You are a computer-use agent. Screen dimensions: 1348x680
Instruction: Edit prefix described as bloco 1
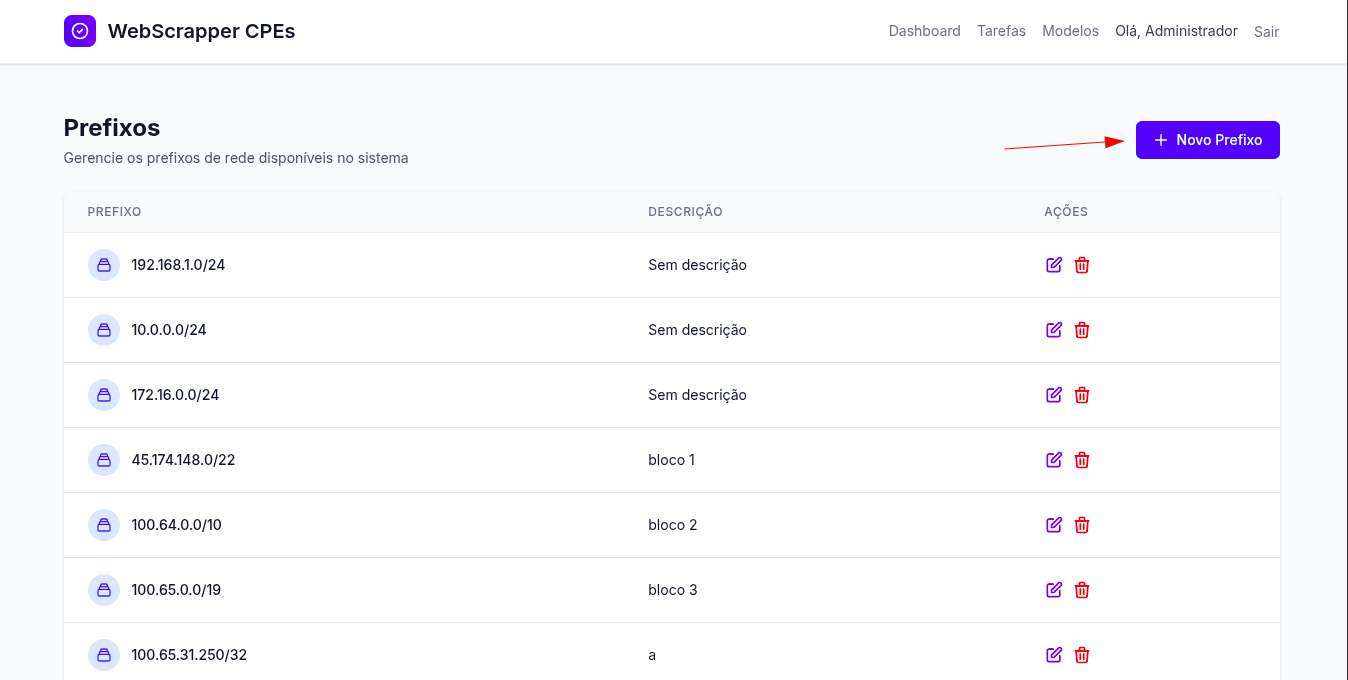[x=1053, y=460]
